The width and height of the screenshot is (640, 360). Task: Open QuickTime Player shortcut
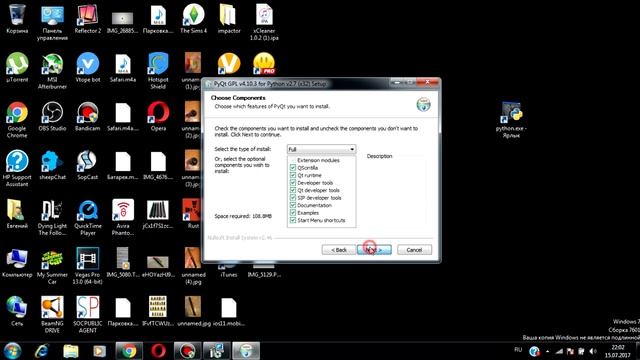pyautogui.click(x=87, y=218)
